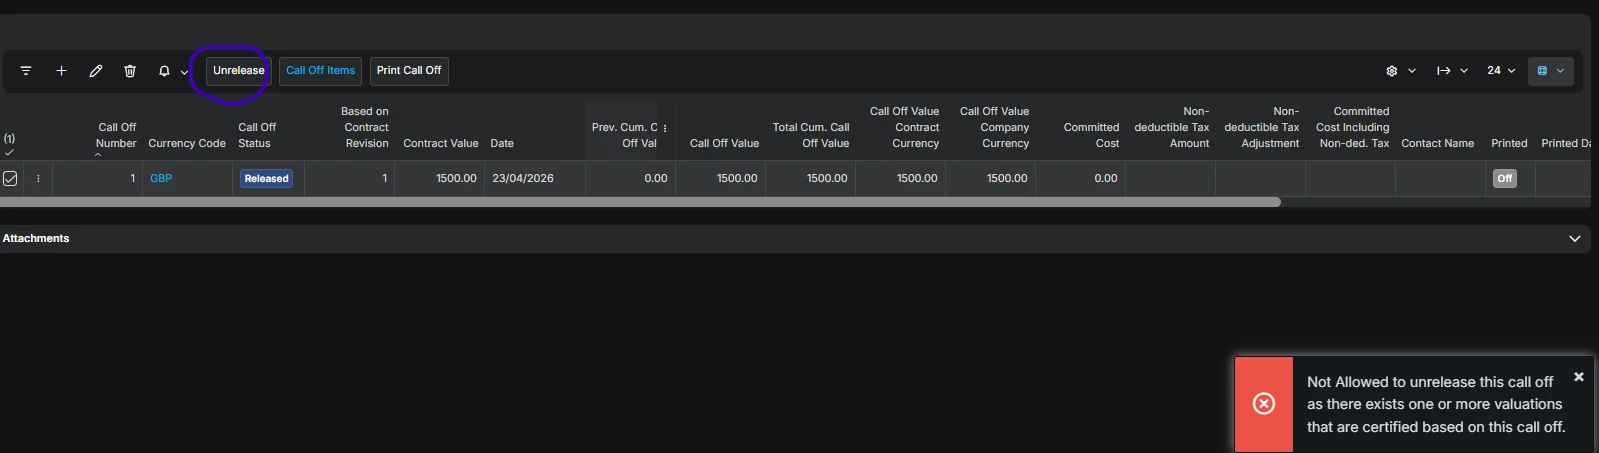This screenshot has height=453, width=1599.
Task: Click the pencil edit icon
Action: click(x=96, y=71)
